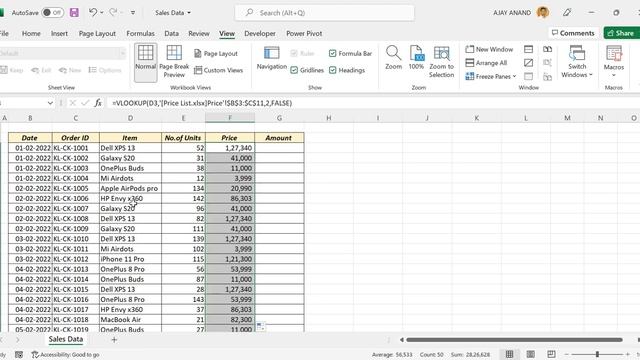Select the iPhone 11 Pro cell
640x360 pixels.
(x=130, y=259)
